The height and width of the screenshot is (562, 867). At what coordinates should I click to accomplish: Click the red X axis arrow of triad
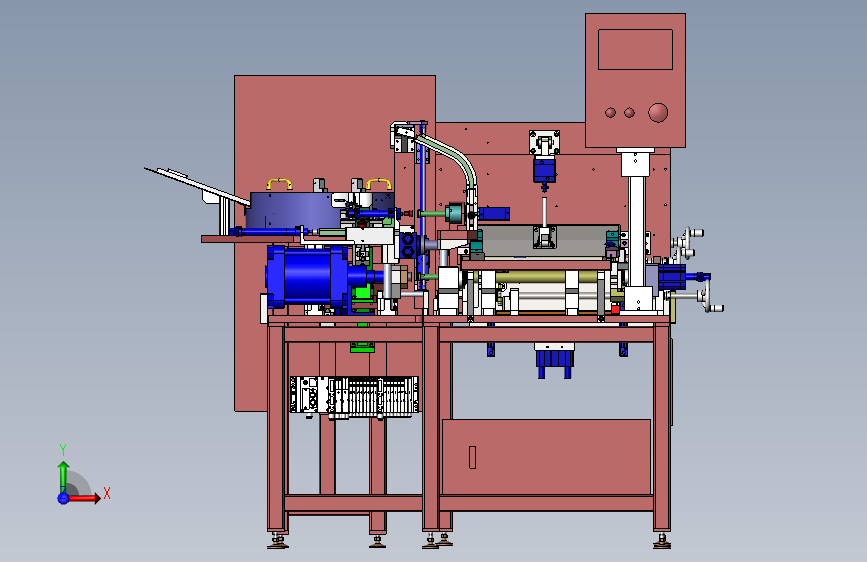[x=83, y=498]
